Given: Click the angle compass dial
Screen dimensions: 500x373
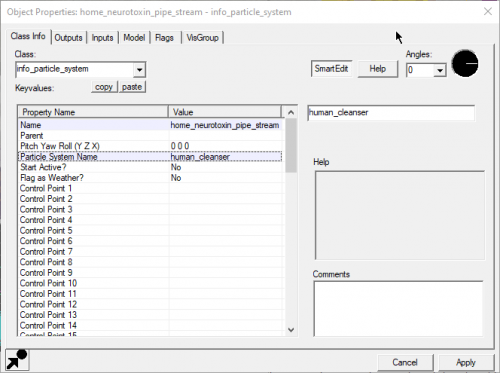Looking at the screenshot, I should pyautogui.click(x=465, y=63).
